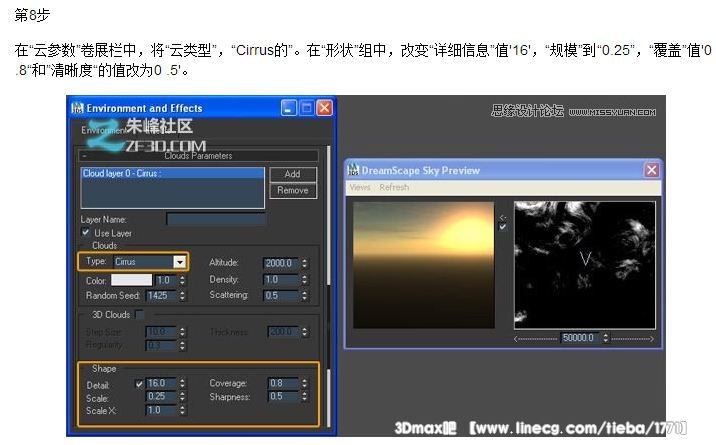Click the sky sunset preview thumbnail
The height and width of the screenshot is (445, 716).
424,265
